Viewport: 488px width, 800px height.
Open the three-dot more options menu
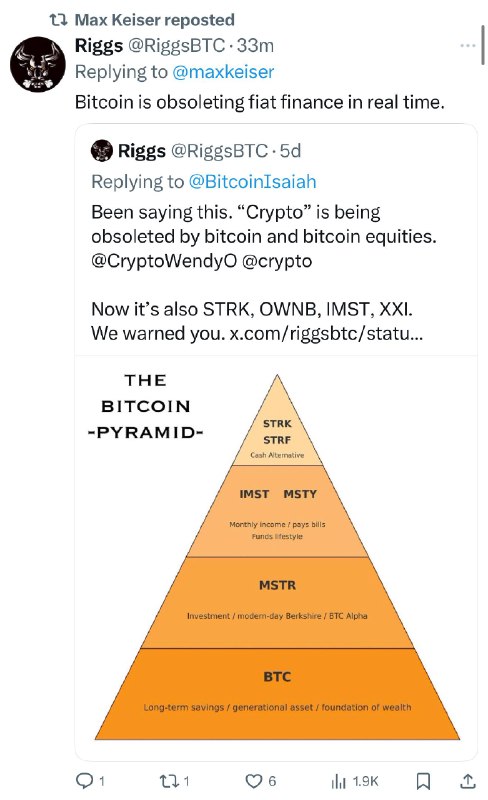(x=467, y=45)
